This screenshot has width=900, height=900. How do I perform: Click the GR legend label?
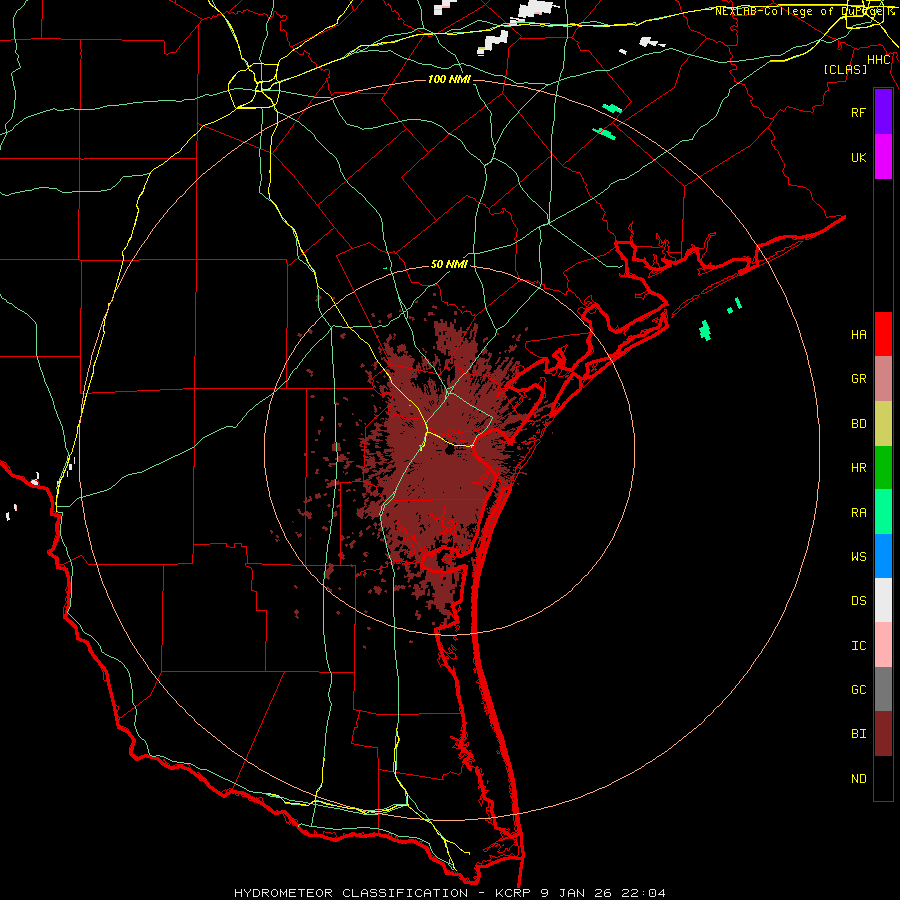coord(858,379)
